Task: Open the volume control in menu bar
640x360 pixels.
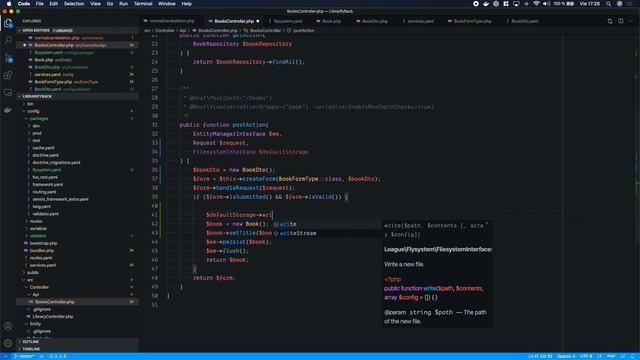Action: 546,4
